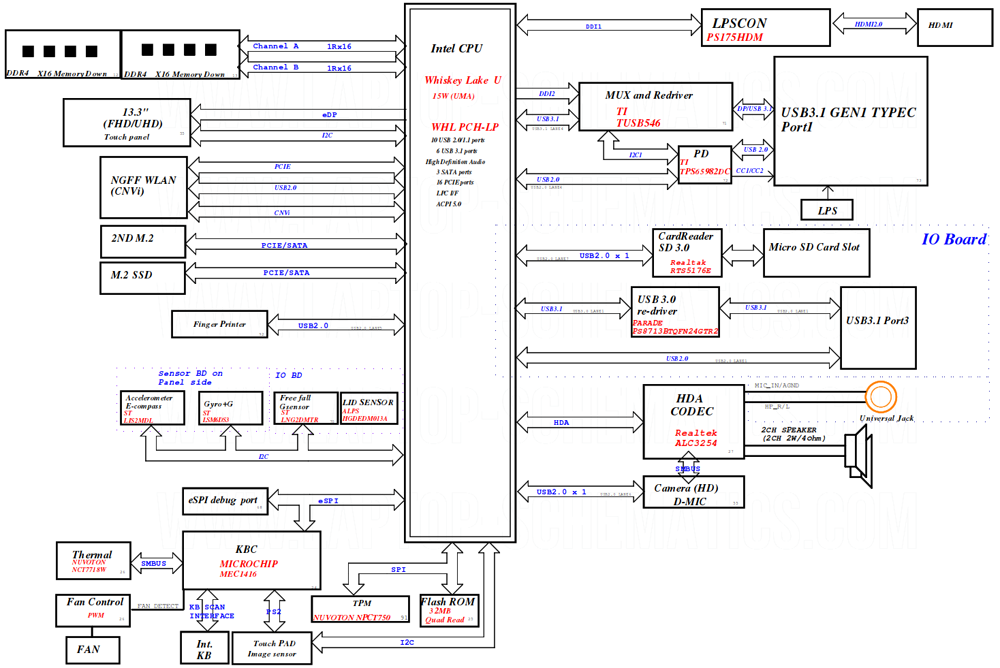Viewport: 1000px width, 668px height.
Task: Click the orange Universal Jack circle
Action: click(881, 397)
